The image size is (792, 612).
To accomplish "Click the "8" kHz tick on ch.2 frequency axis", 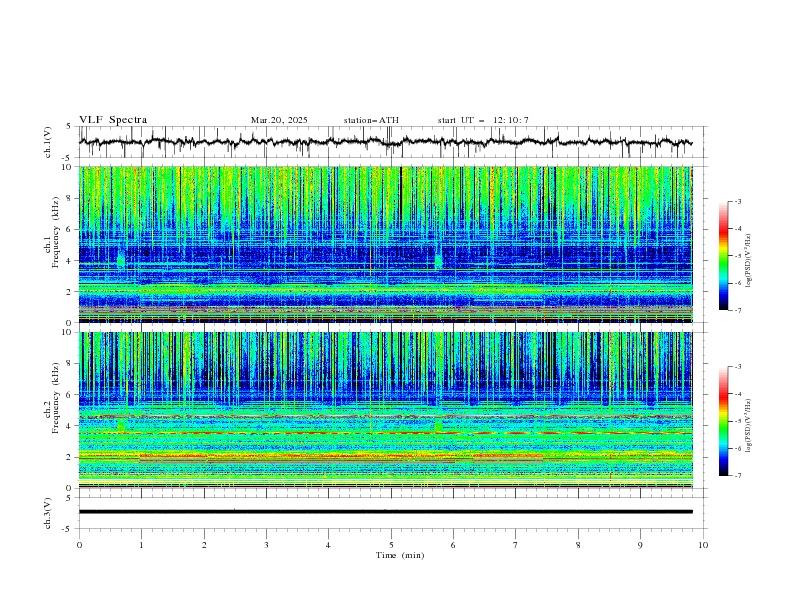I will [70, 364].
